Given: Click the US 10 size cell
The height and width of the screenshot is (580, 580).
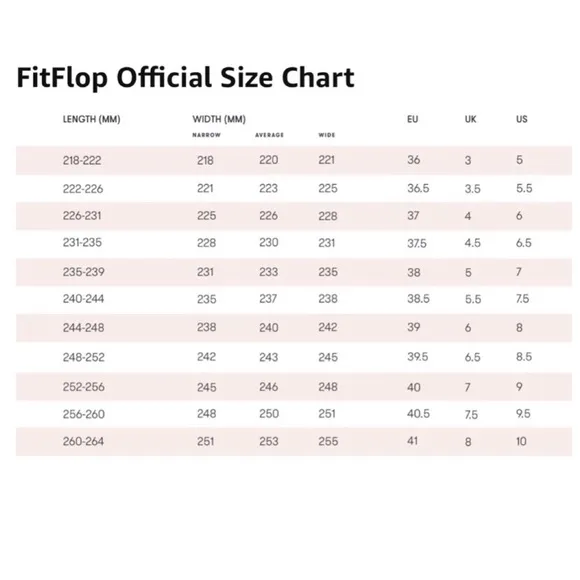Looking at the screenshot, I should [521, 441].
